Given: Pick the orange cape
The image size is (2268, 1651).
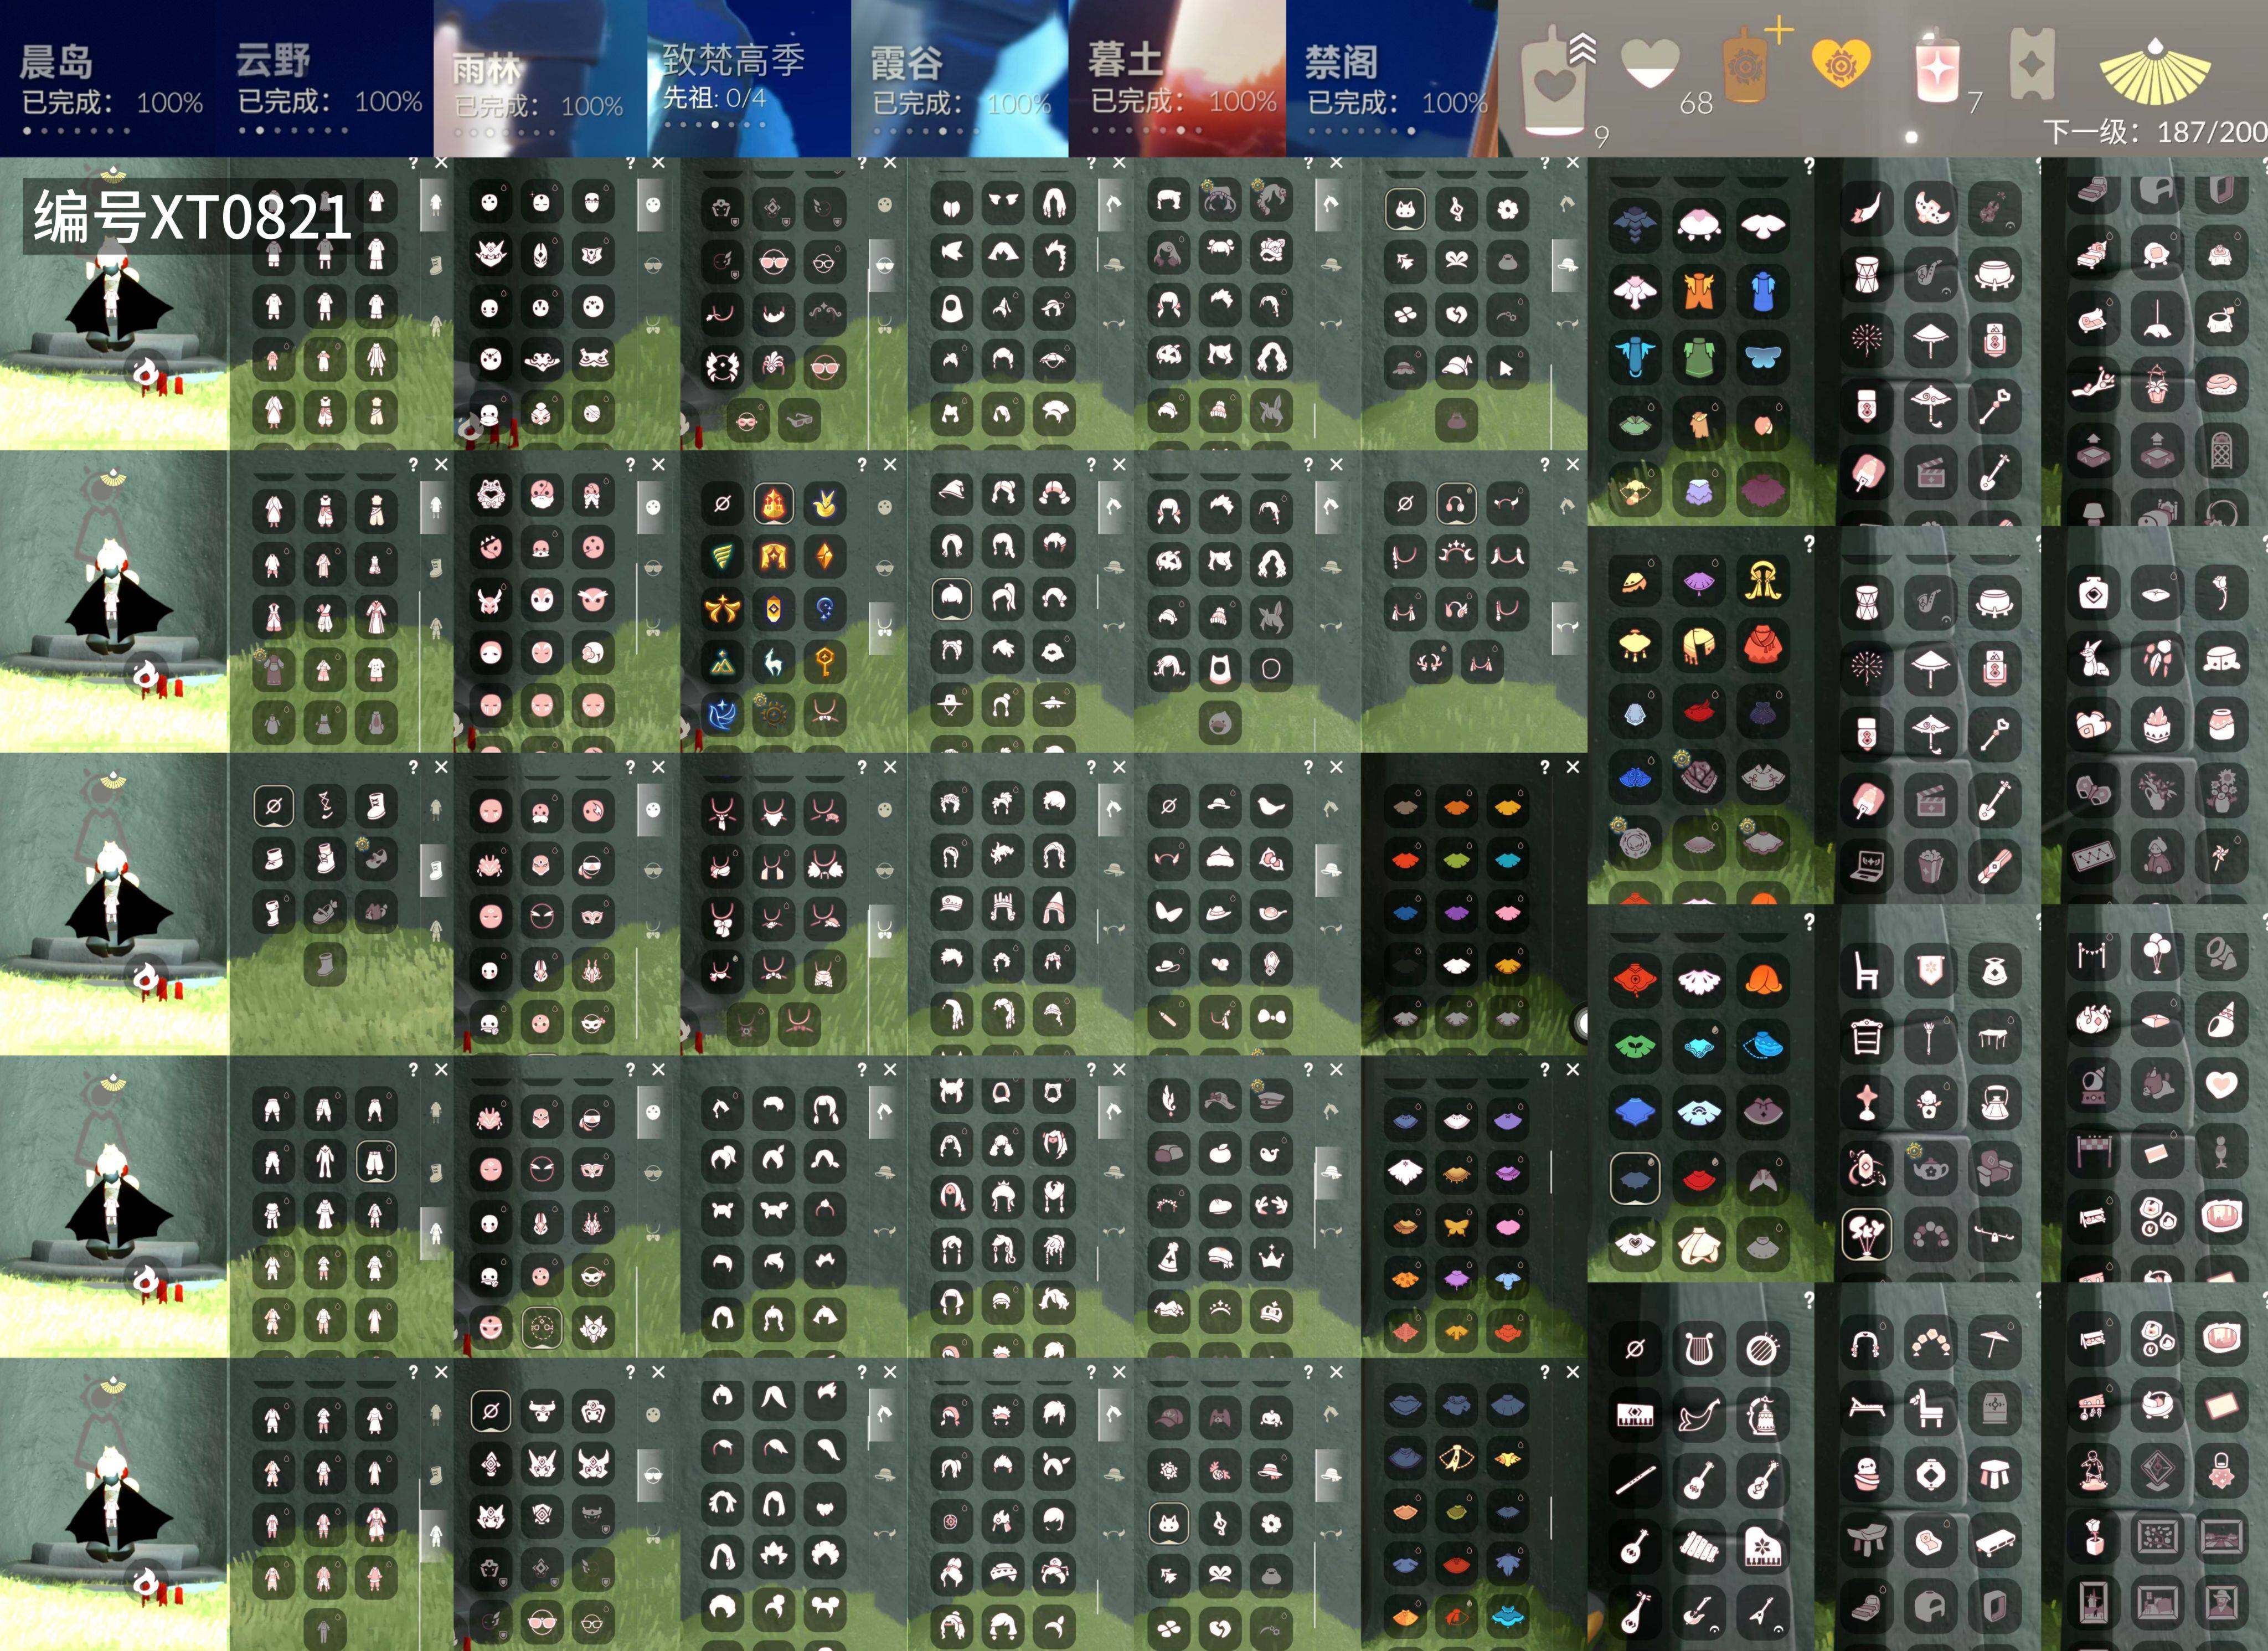Looking at the screenshot, I should [1457, 806].
